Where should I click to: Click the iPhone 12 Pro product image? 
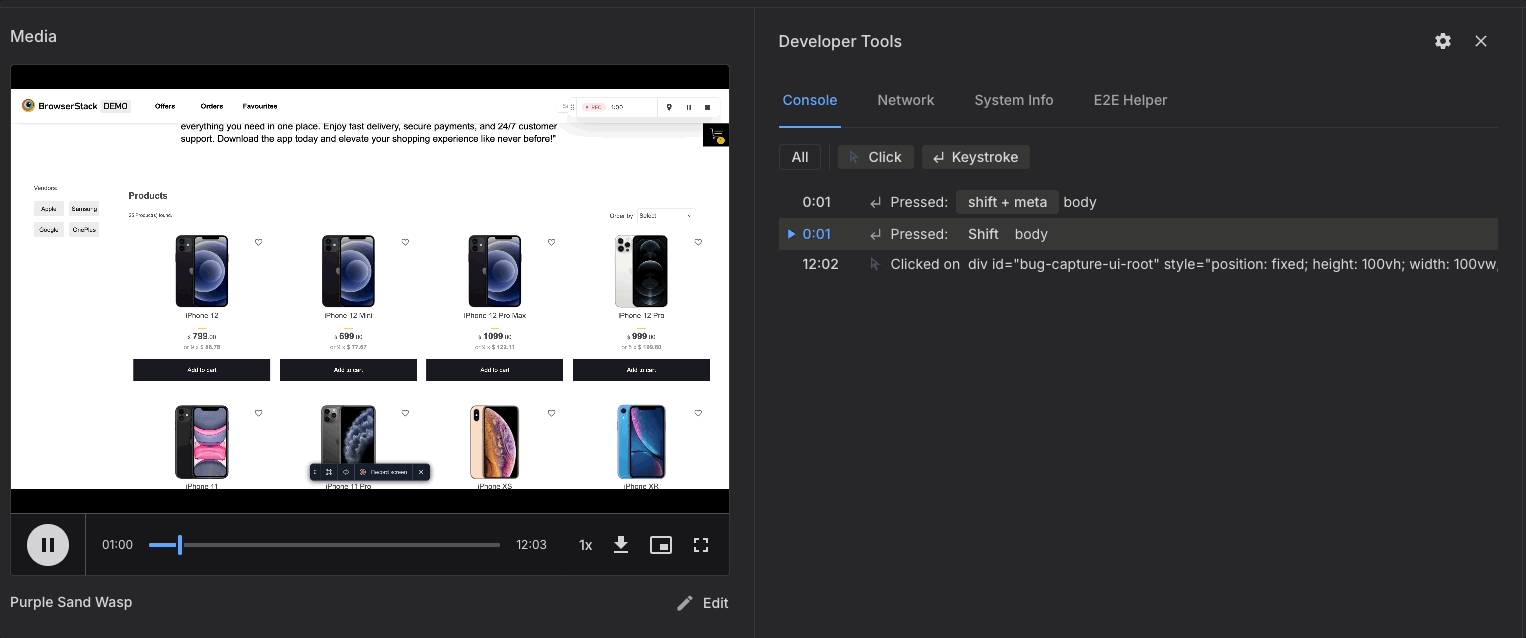click(641, 271)
